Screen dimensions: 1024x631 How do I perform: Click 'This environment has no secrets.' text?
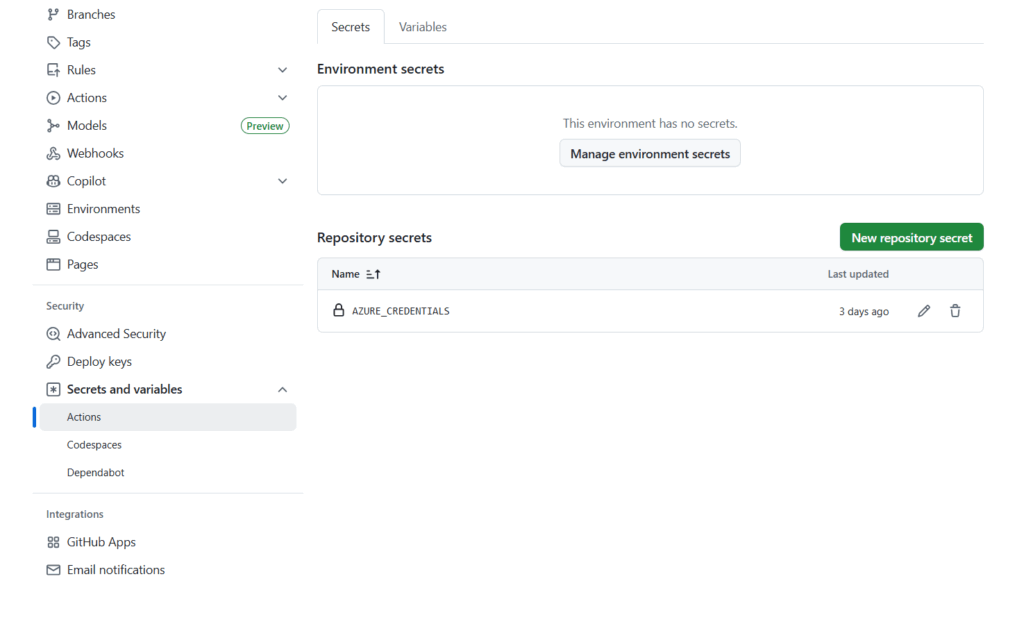pyautogui.click(x=650, y=123)
